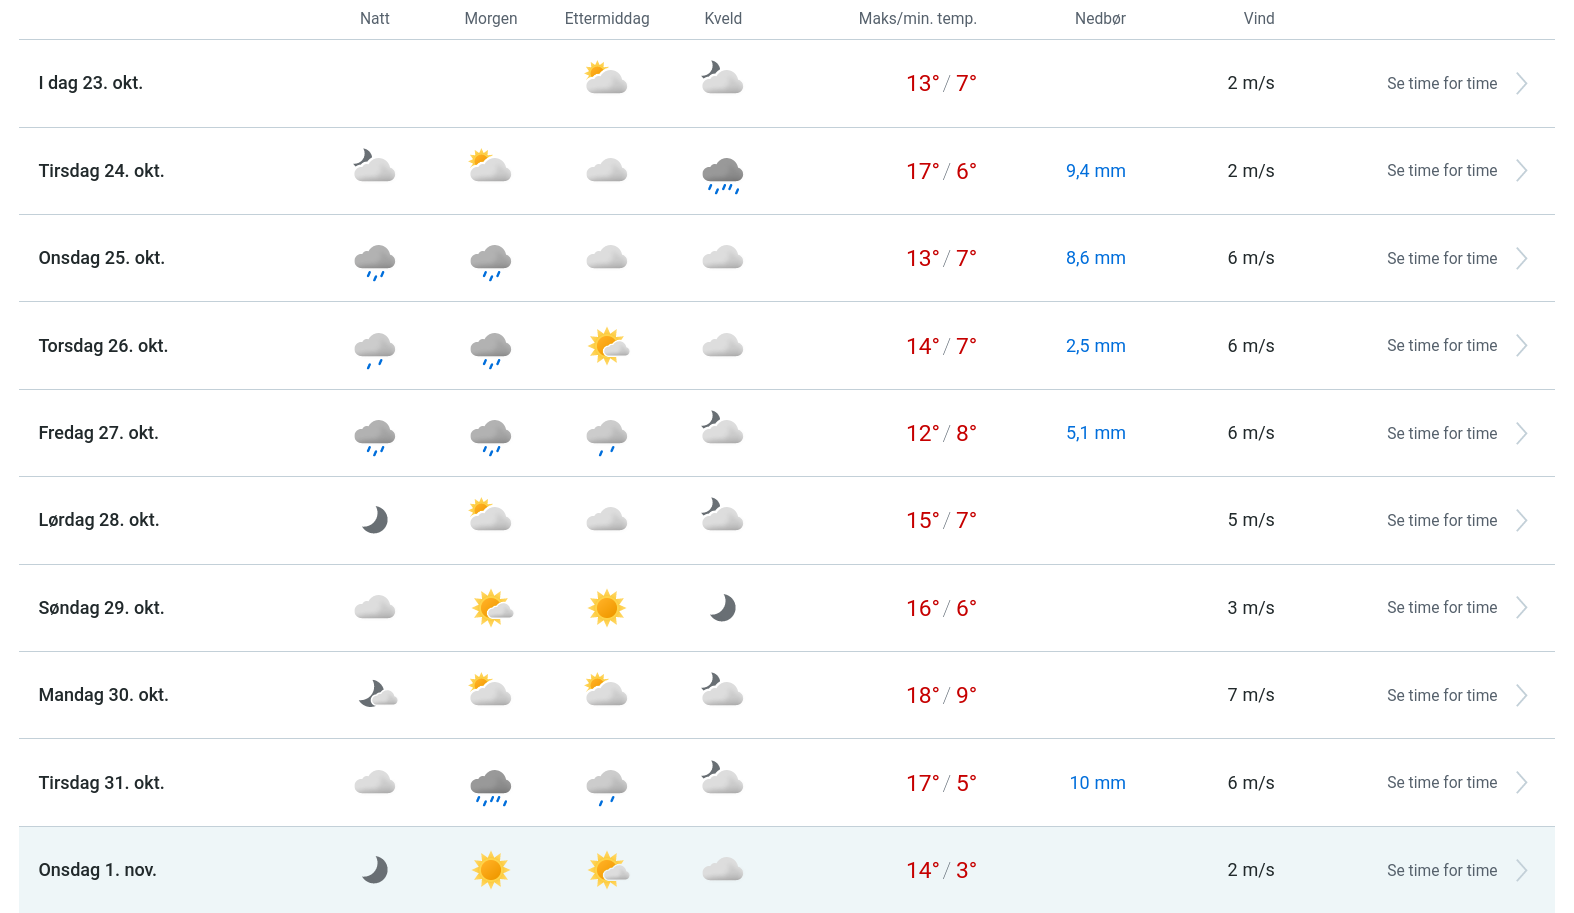The width and height of the screenshot is (1574, 913).
Task: Open 'Se time for time' for Mandag 30. okt.
Action: pyautogui.click(x=1441, y=696)
